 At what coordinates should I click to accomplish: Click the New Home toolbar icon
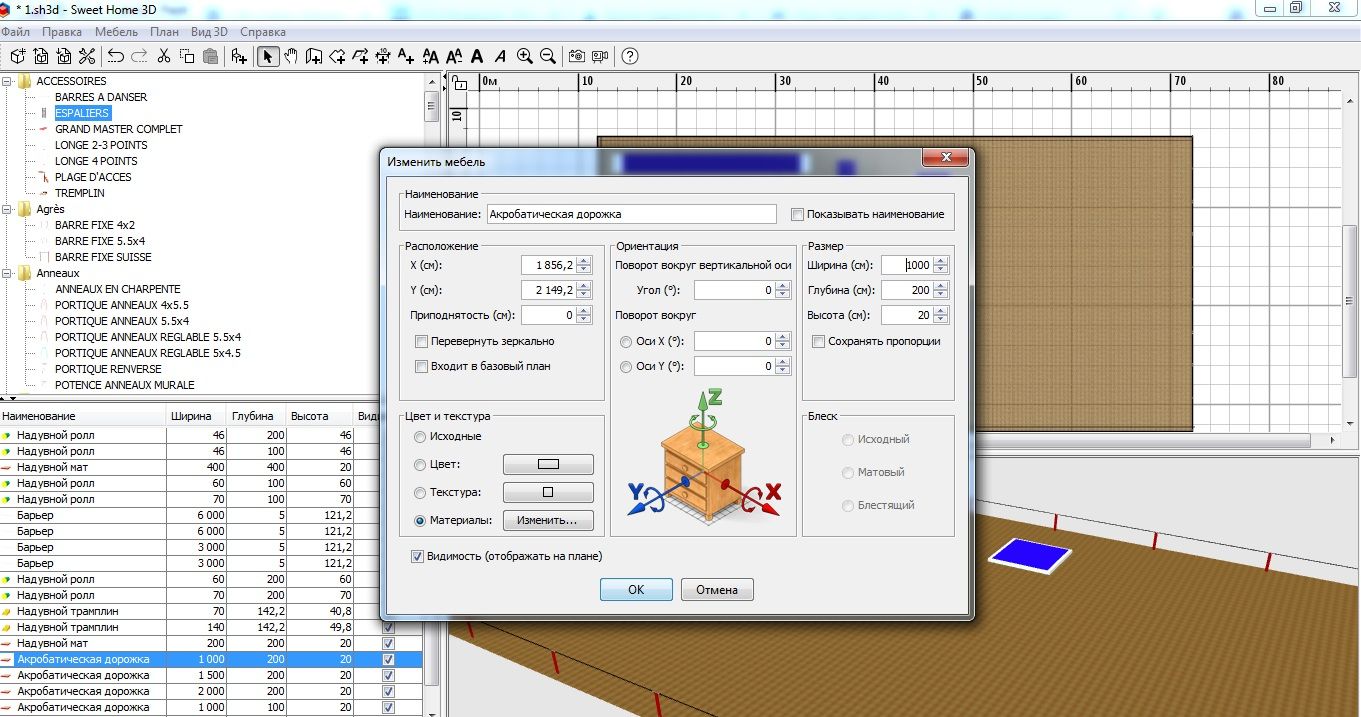(x=18, y=56)
